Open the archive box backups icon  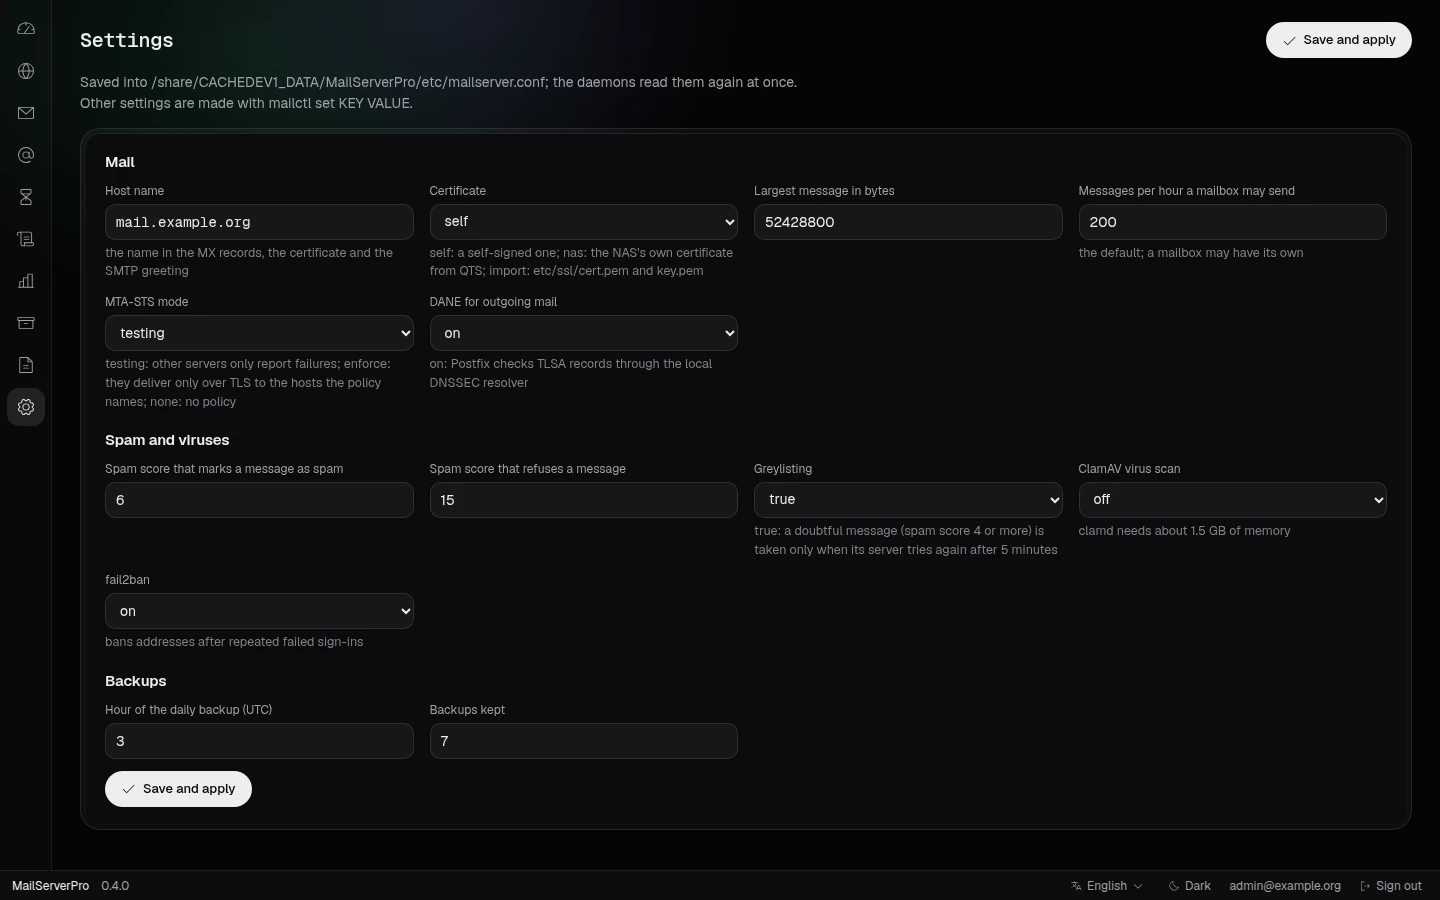[x=26, y=323]
